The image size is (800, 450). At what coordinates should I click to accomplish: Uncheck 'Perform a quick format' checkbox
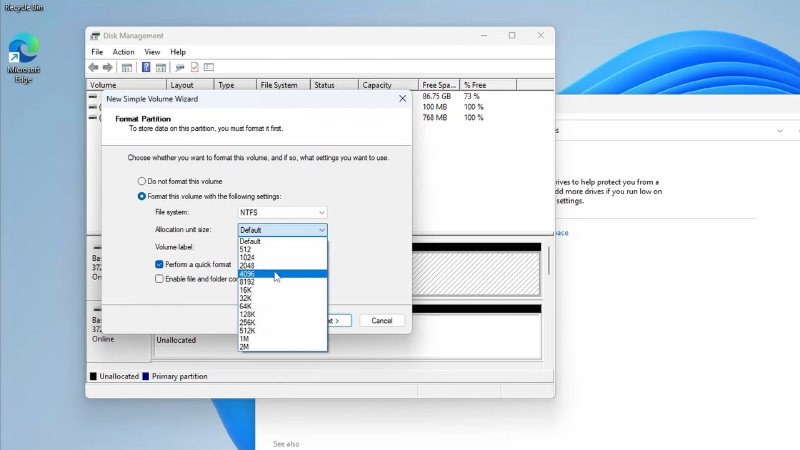pyautogui.click(x=159, y=264)
